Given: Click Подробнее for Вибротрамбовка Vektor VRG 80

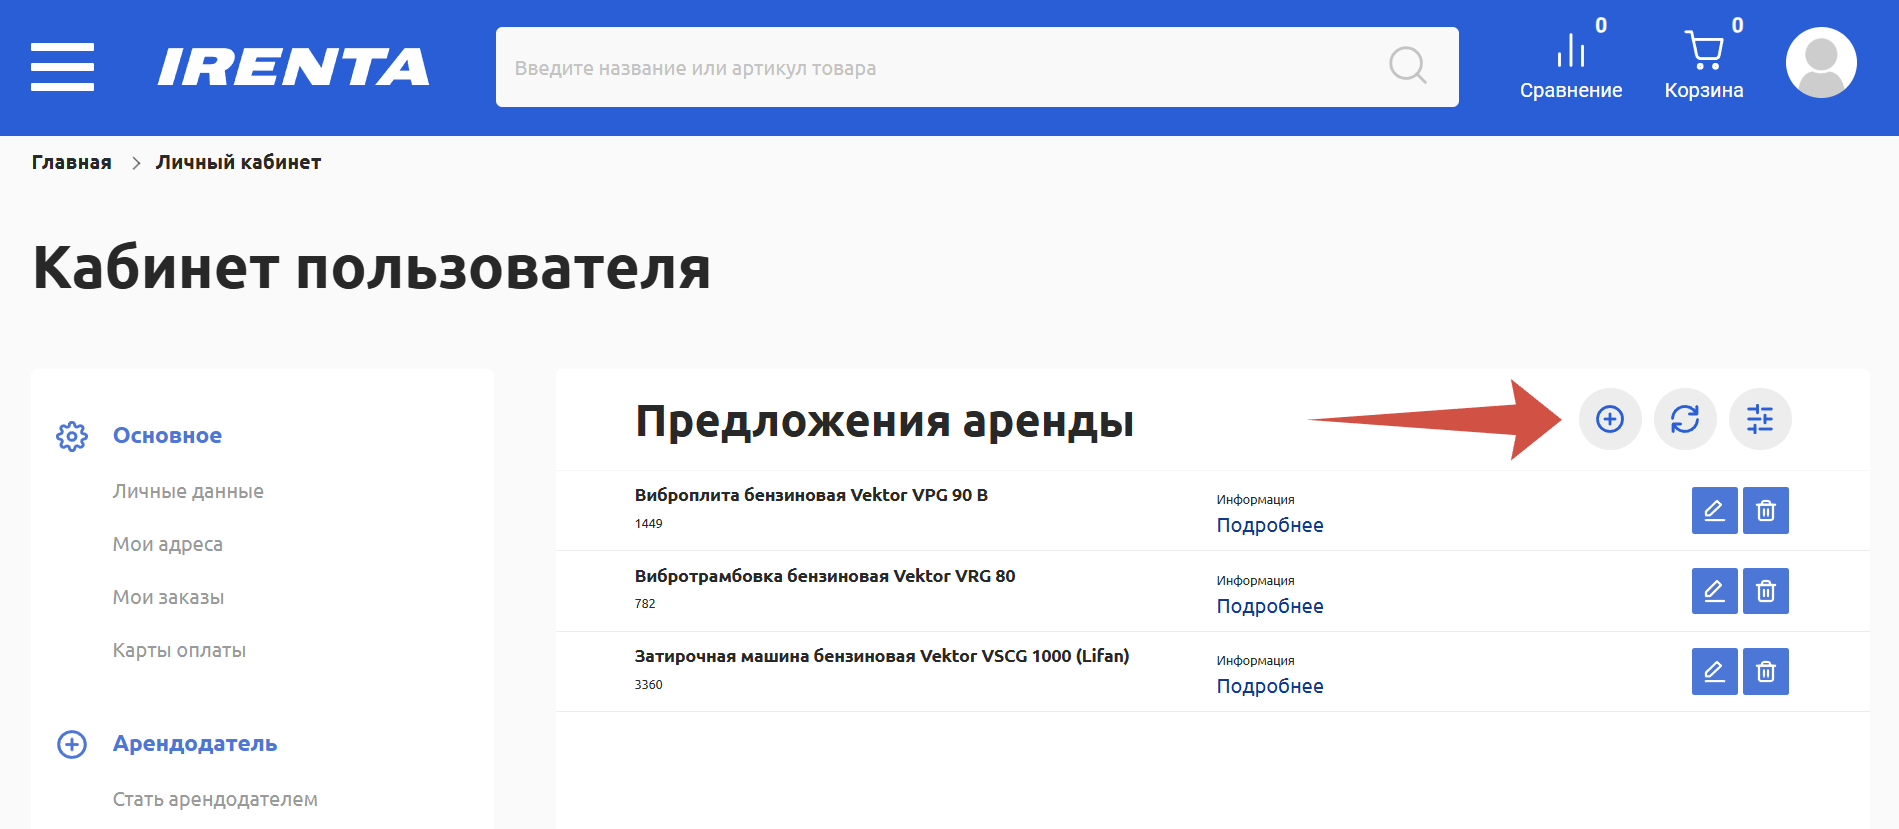Looking at the screenshot, I should coord(1269,606).
